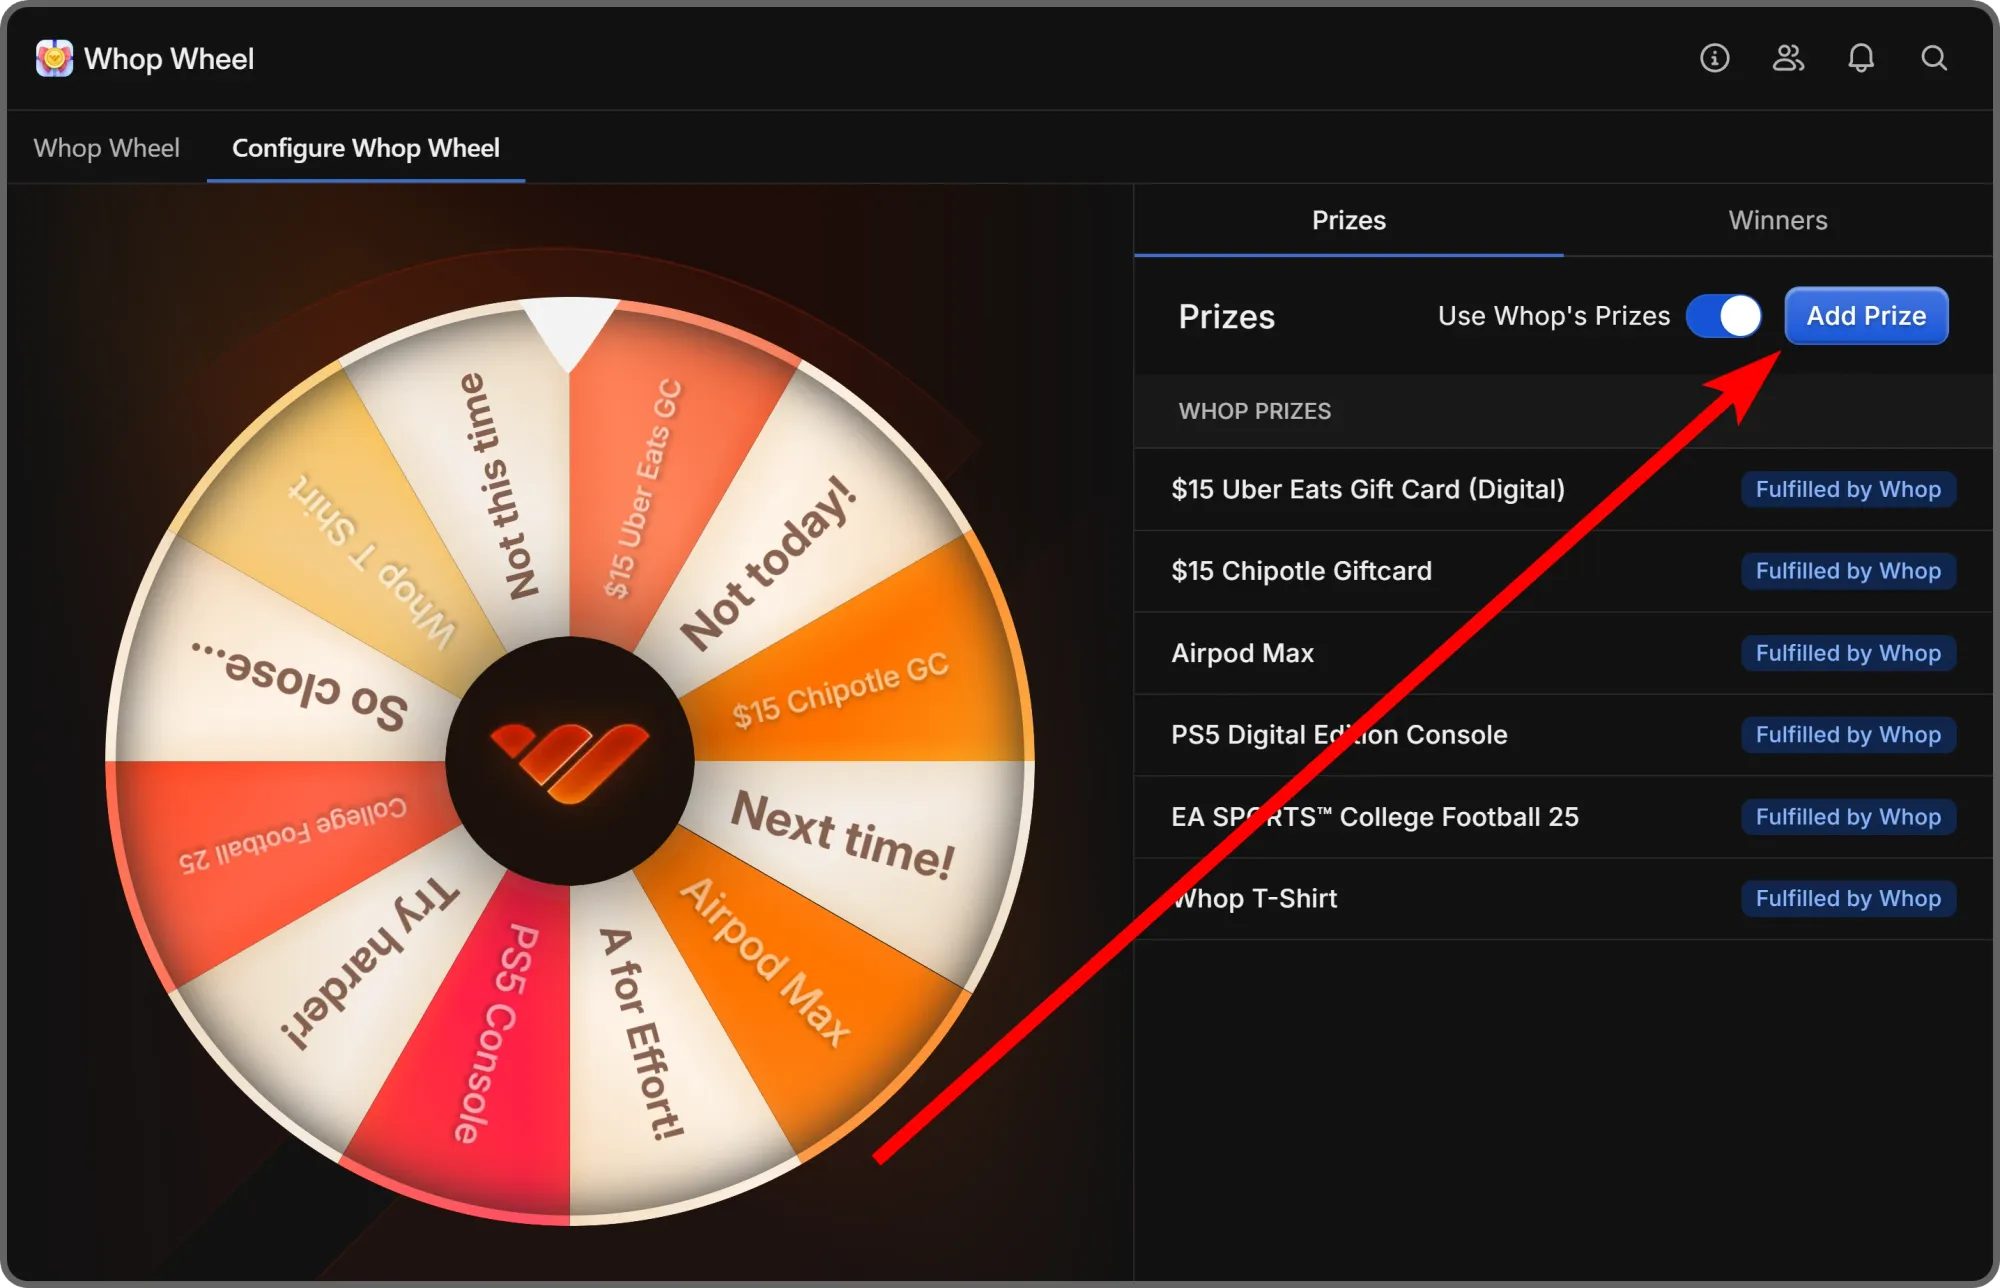
Task: Select the $15 Uber Eats Gift Card prize
Action: coord(1367,489)
